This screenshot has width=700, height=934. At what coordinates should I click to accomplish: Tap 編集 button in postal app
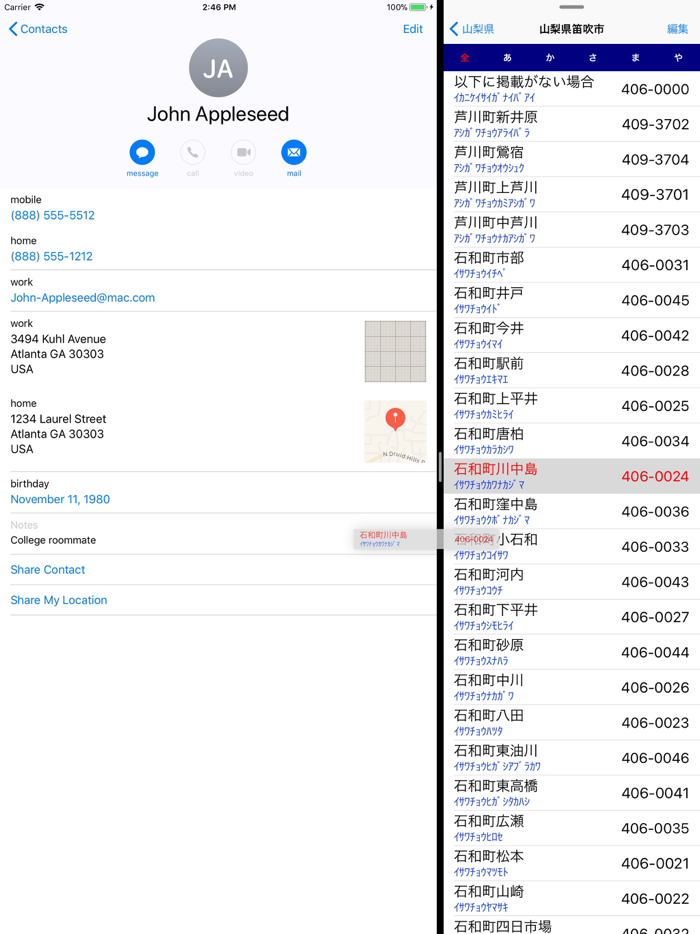coord(677,29)
